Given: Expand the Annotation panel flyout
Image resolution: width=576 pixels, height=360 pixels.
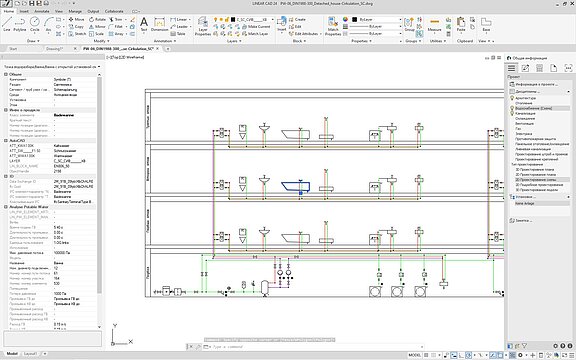Looking at the screenshot, I should (165, 41).
